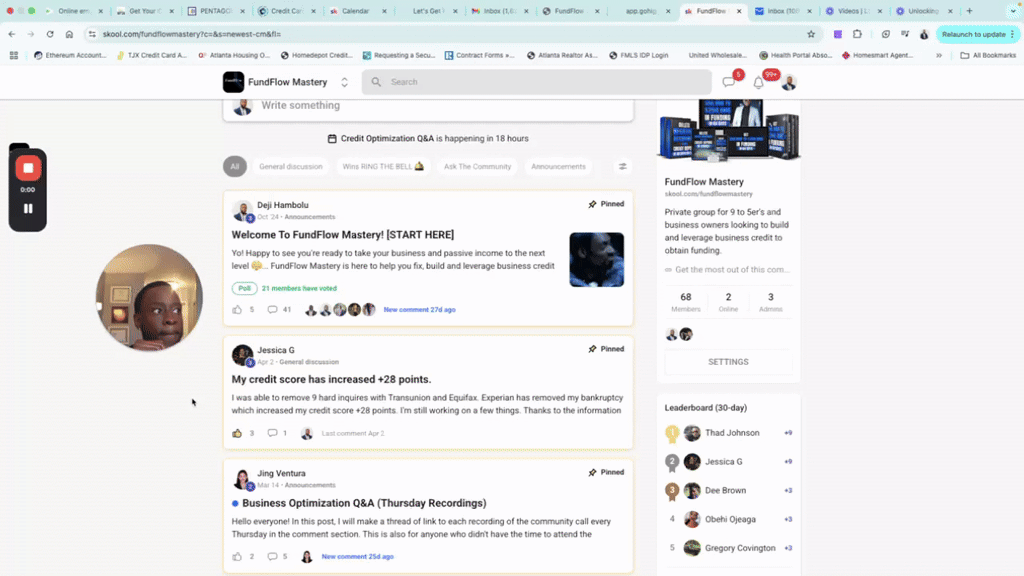Click the Pinned icon on Deji's post
Viewport: 1024px width, 576px height.
point(592,204)
